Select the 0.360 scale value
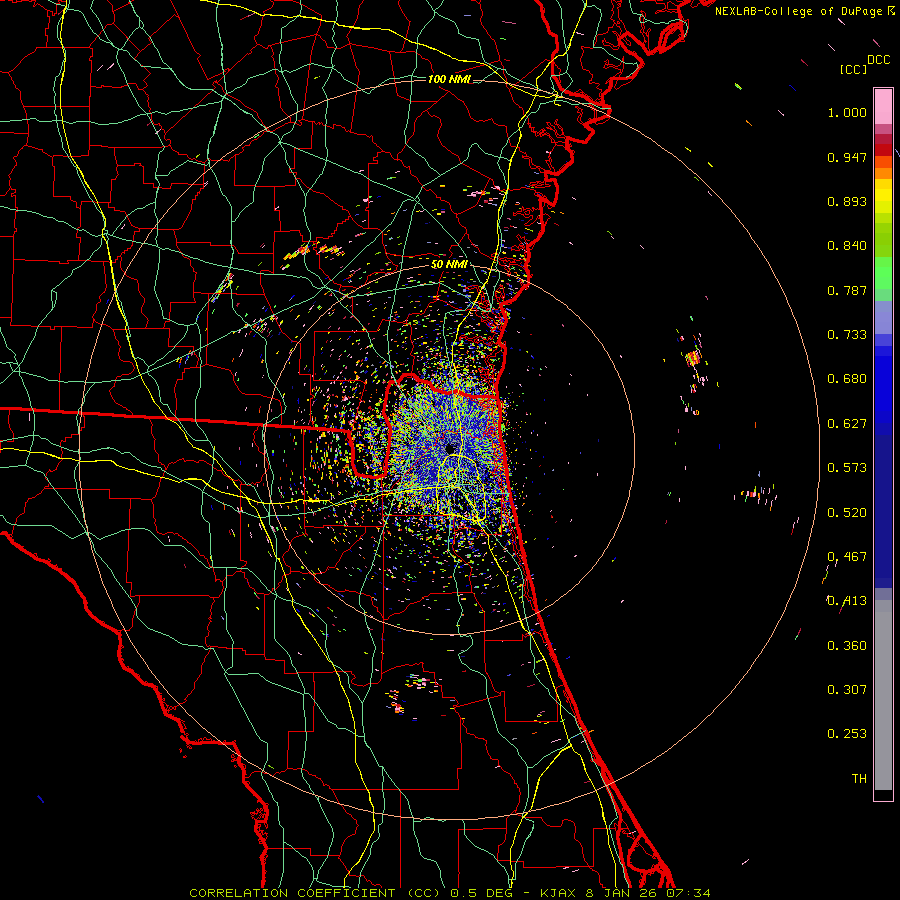 pos(847,646)
